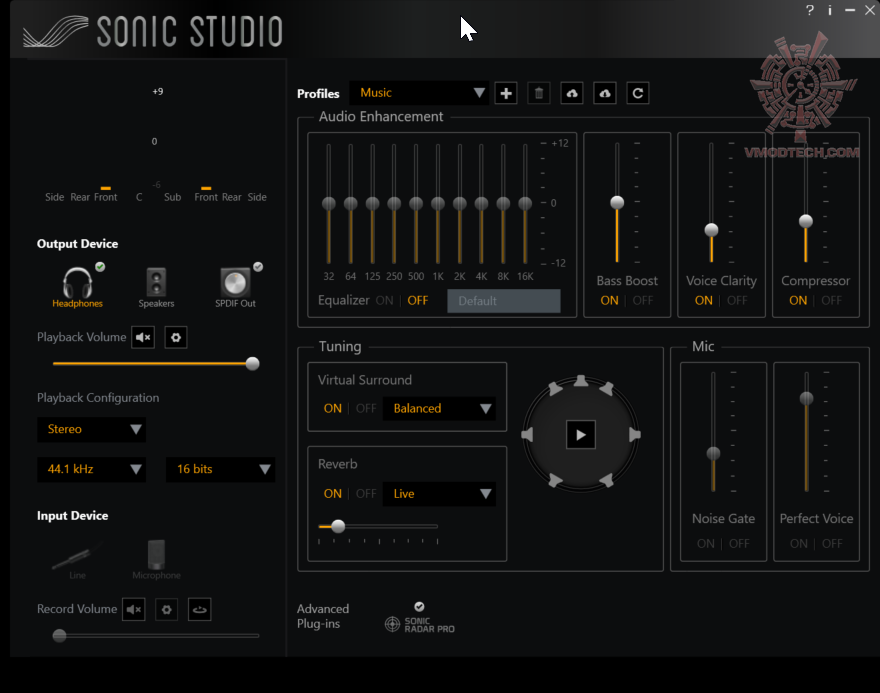Viewport: 880px width, 693px height.
Task: Turn Reverb ON
Action: pos(333,494)
